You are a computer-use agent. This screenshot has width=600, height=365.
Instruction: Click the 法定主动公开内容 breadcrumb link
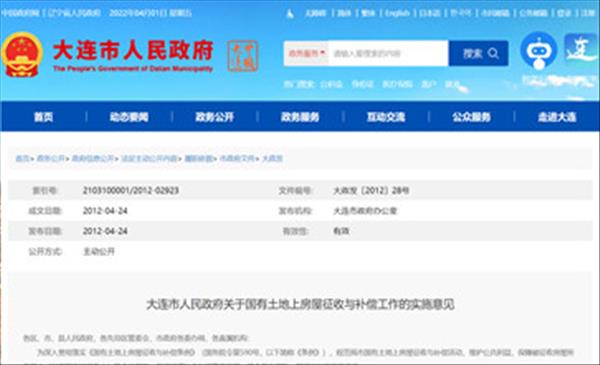pyautogui.click(x=149, y=158)
